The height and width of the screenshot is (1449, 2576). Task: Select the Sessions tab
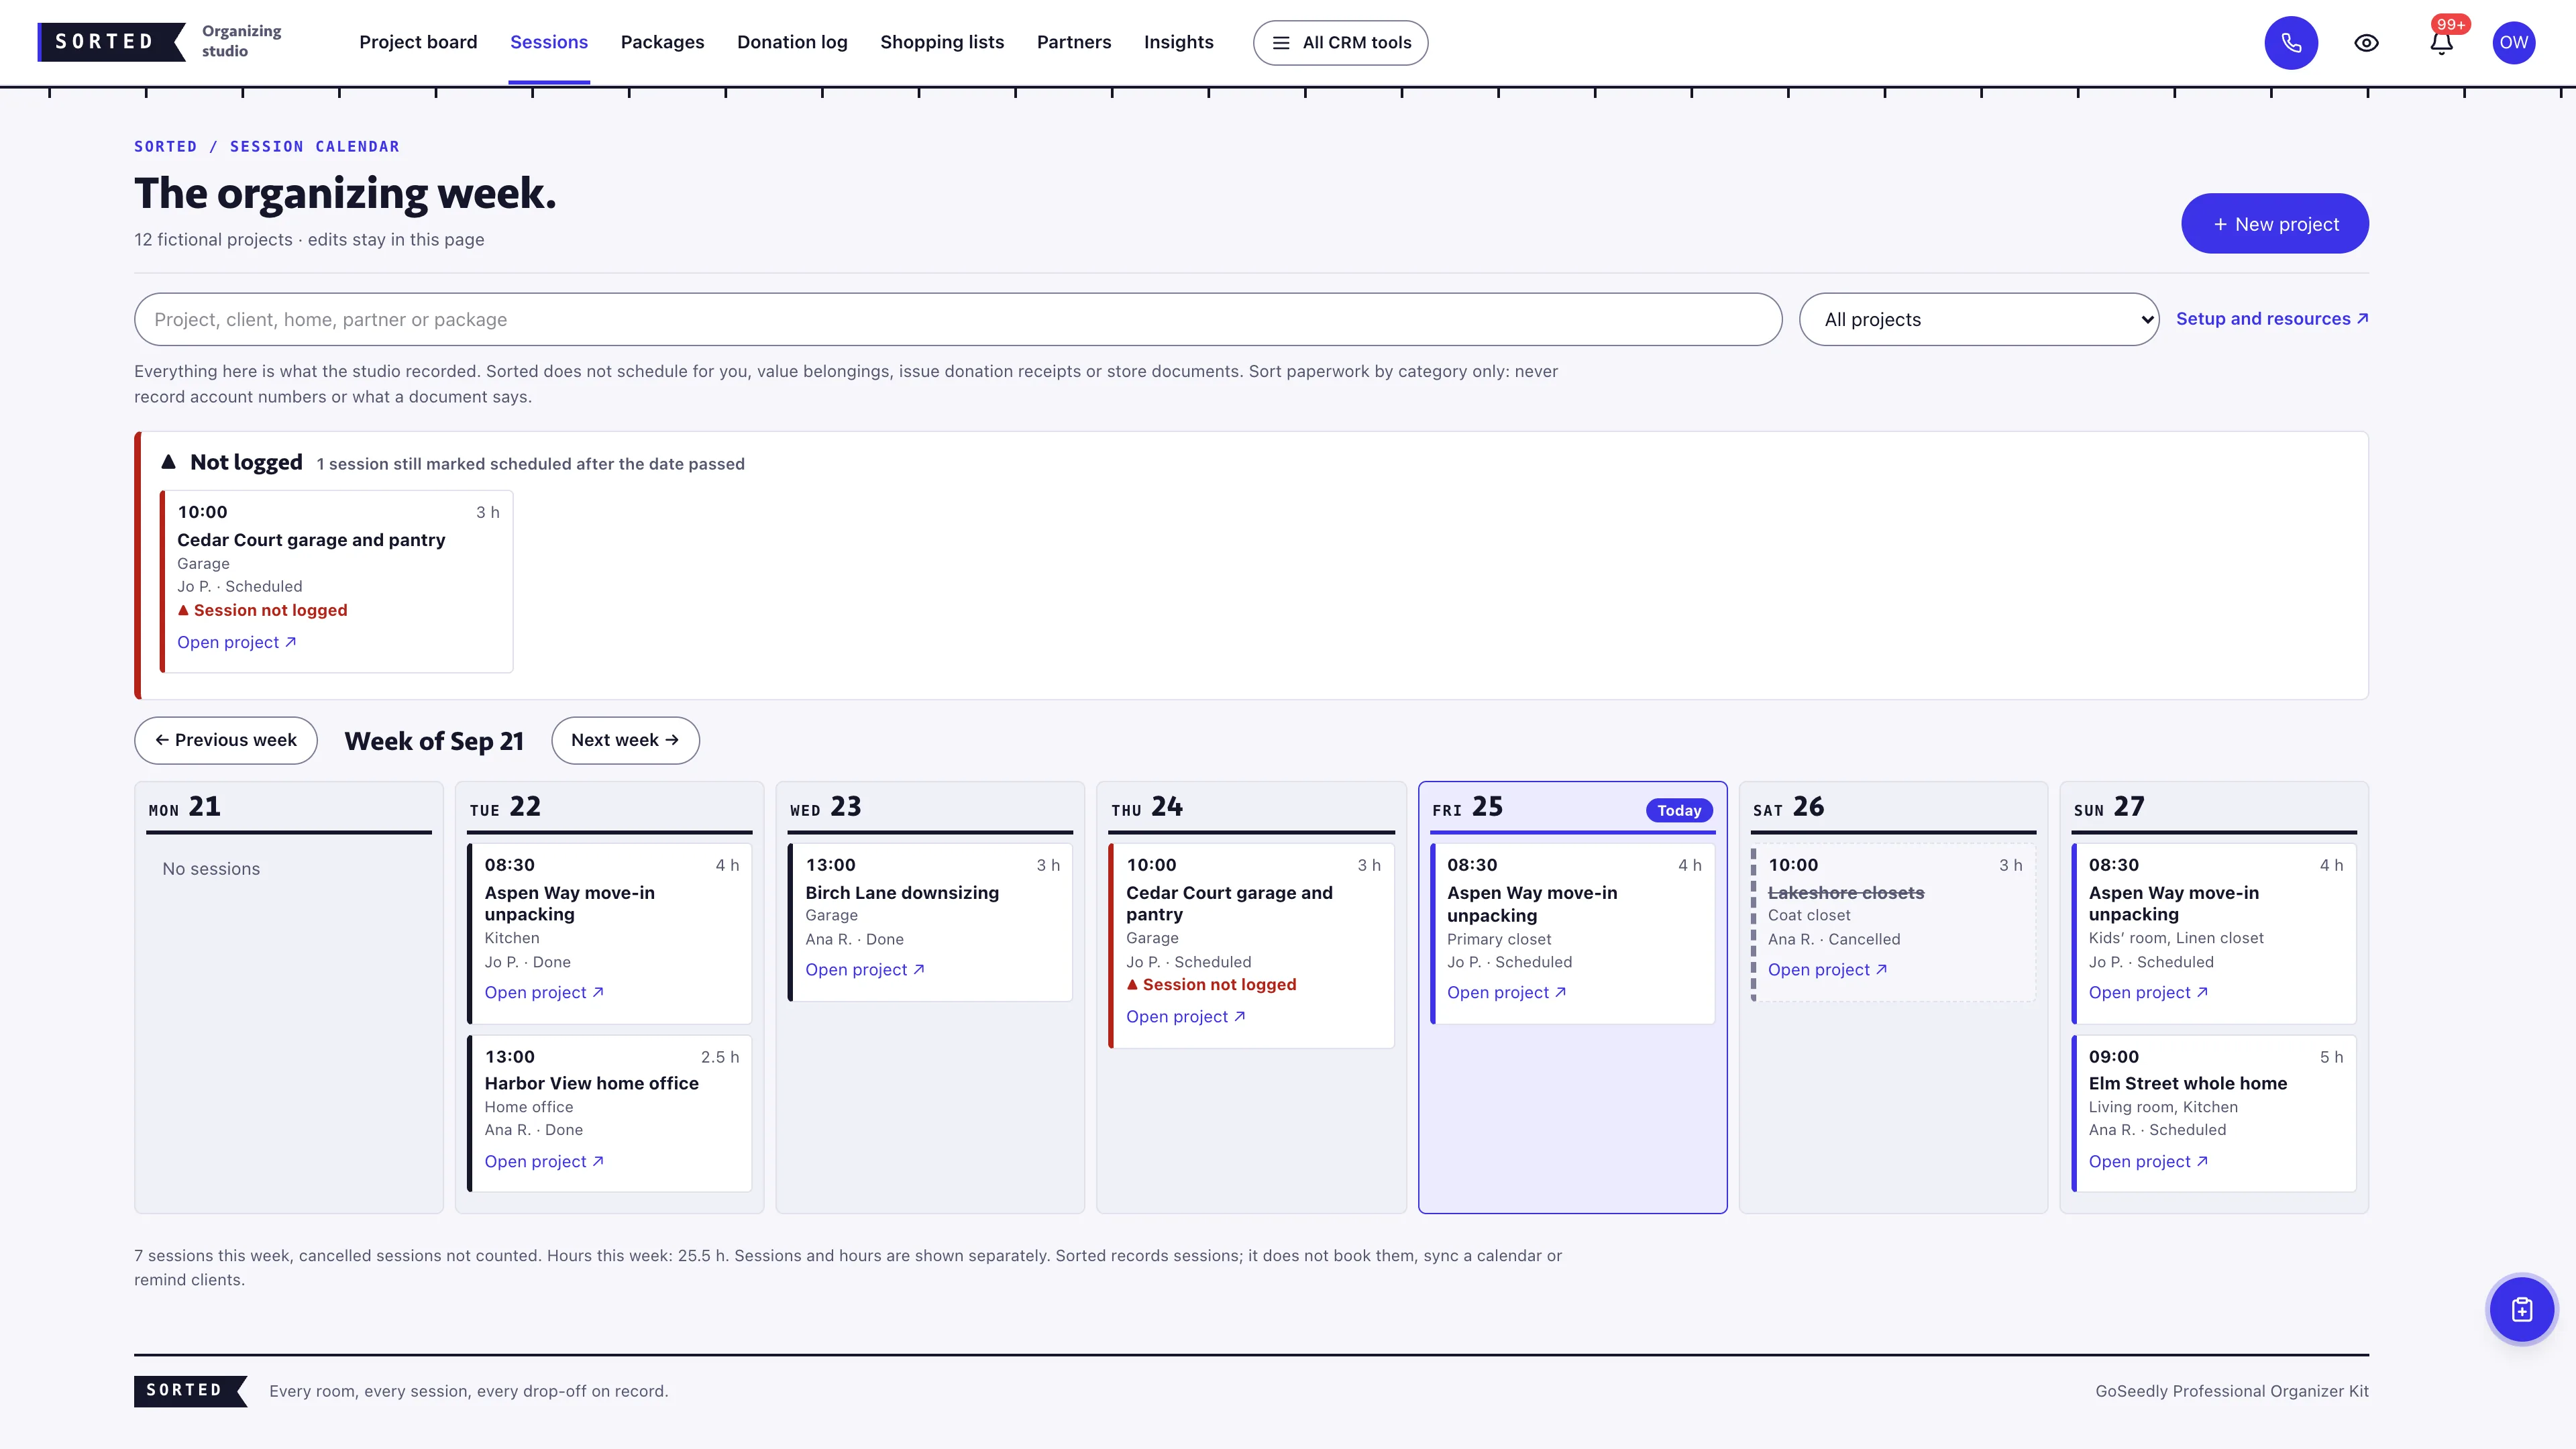tap(549, 42)
